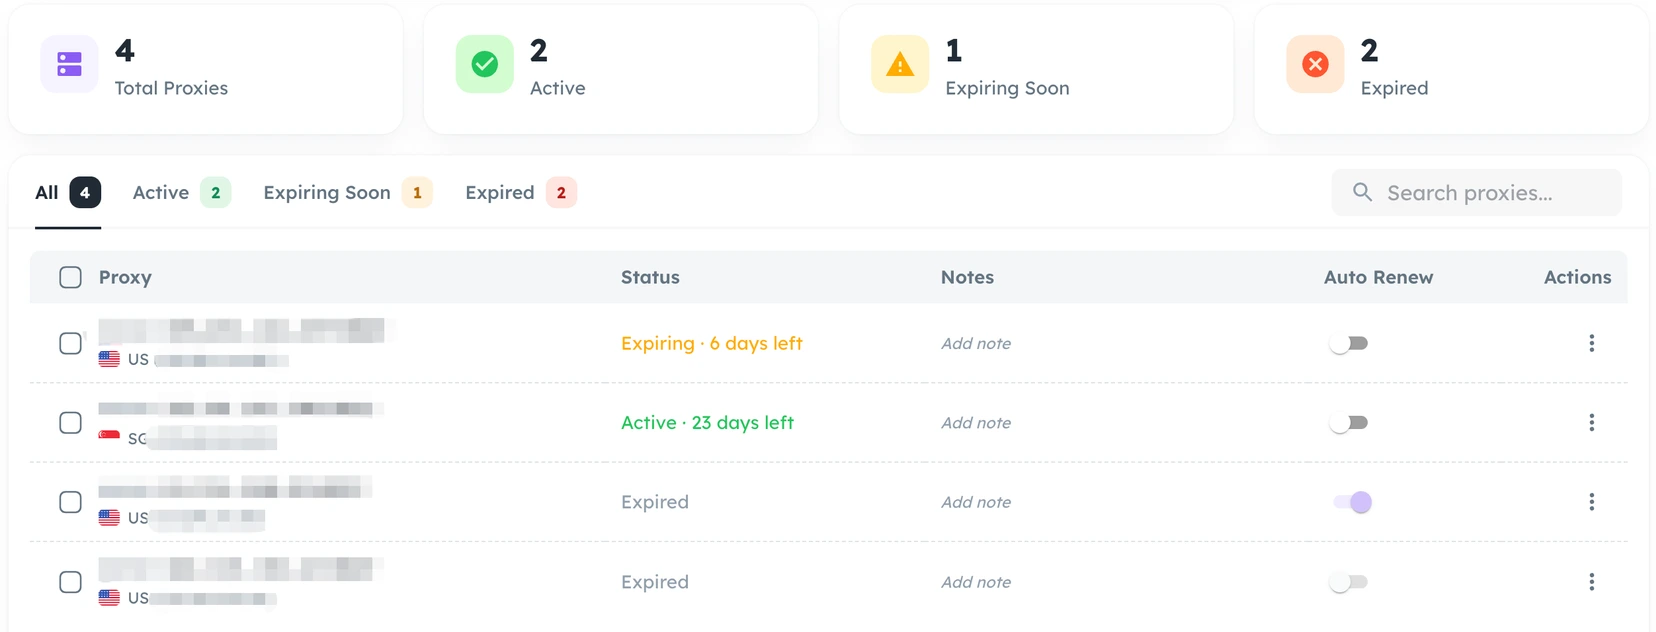Check the box for the Active 23 days row
The image size is (1656, 632).
70,423
